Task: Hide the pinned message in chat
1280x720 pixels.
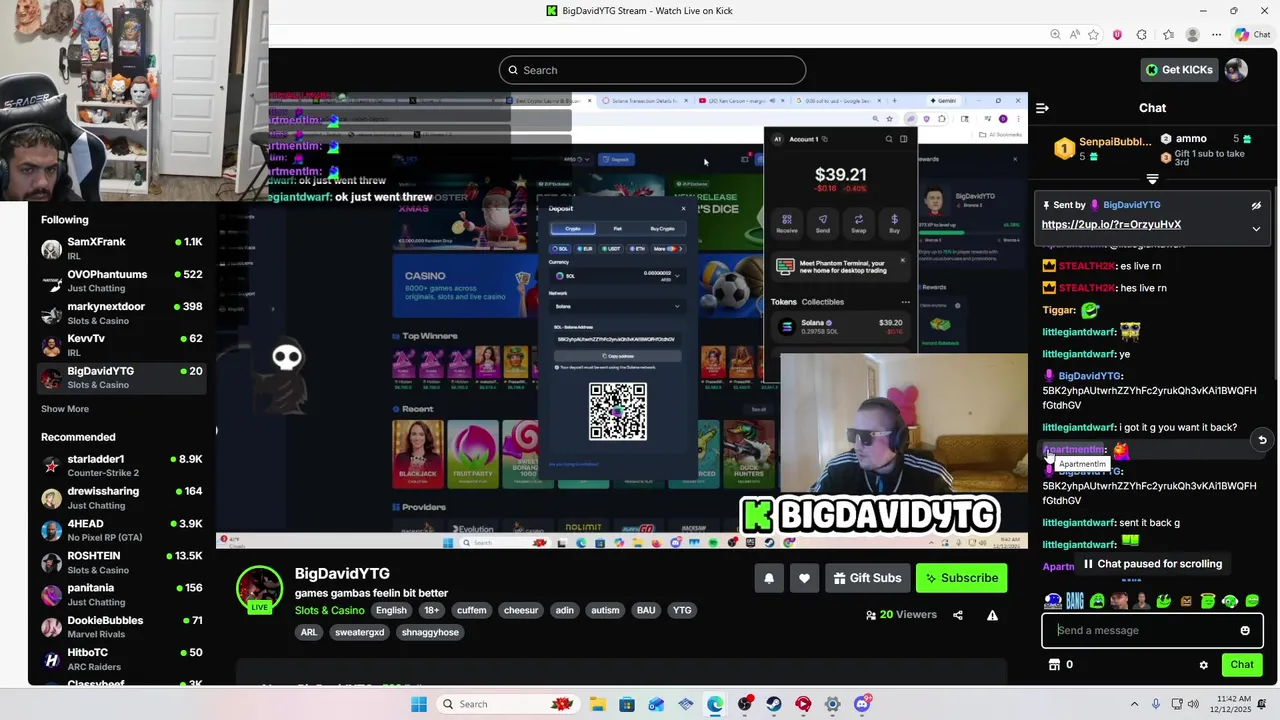Action: [x=1256, y=205]
